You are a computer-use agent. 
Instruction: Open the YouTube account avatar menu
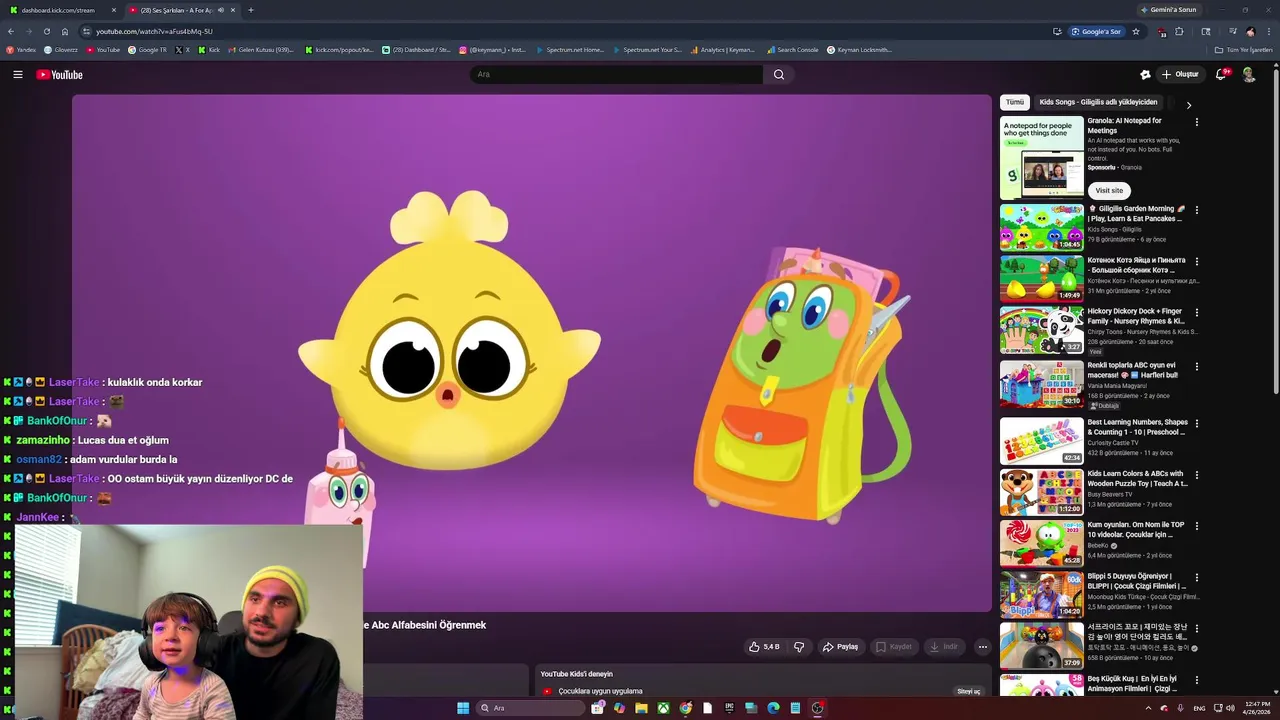[1249, 74]
